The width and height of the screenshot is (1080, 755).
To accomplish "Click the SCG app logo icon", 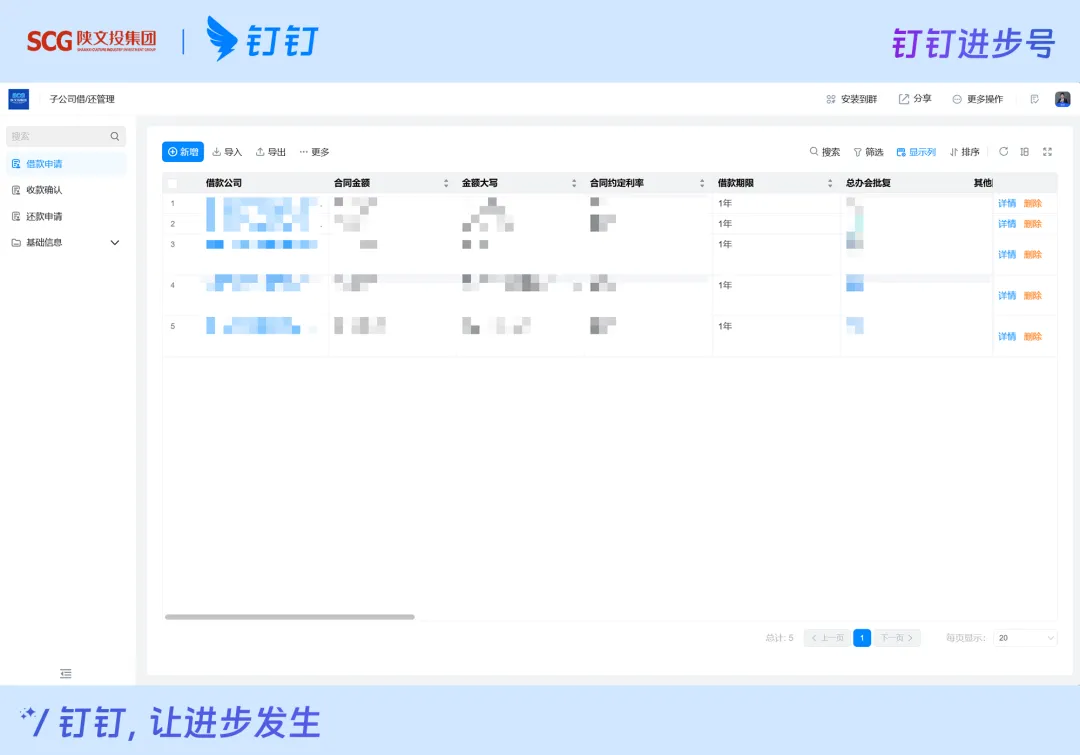I will pos(19,99).
